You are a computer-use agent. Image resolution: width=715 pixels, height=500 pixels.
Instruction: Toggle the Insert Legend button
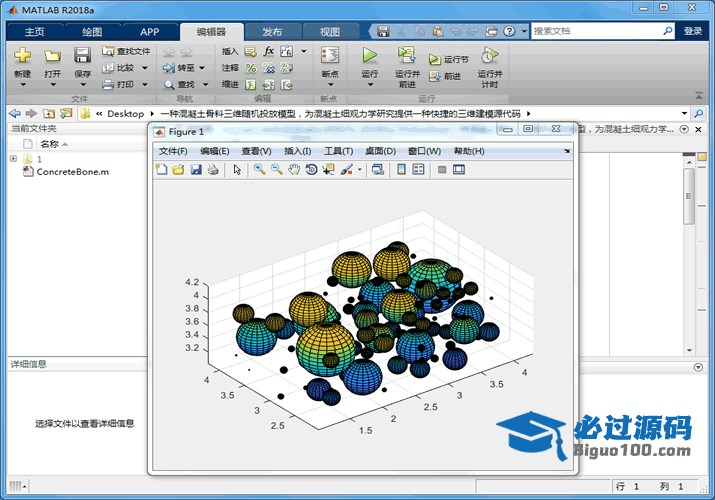tap(418, 170)
